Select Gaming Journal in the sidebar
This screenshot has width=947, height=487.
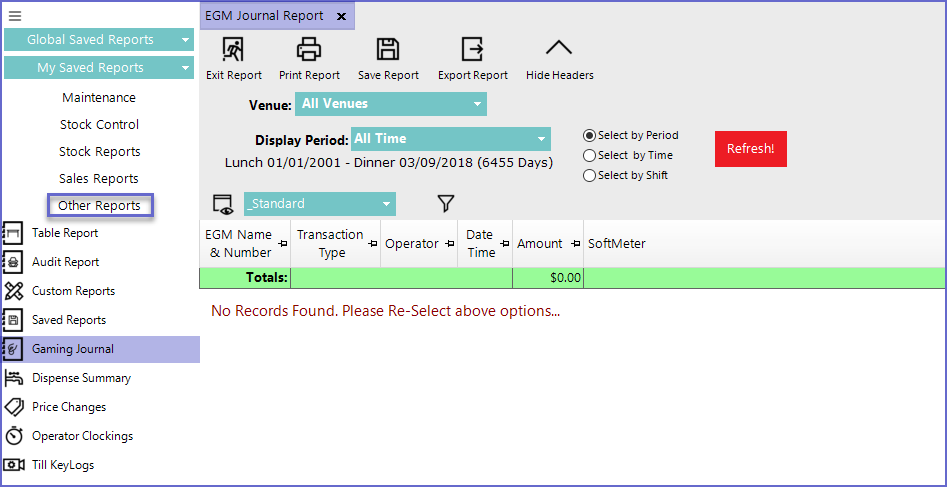pos(73,349)
